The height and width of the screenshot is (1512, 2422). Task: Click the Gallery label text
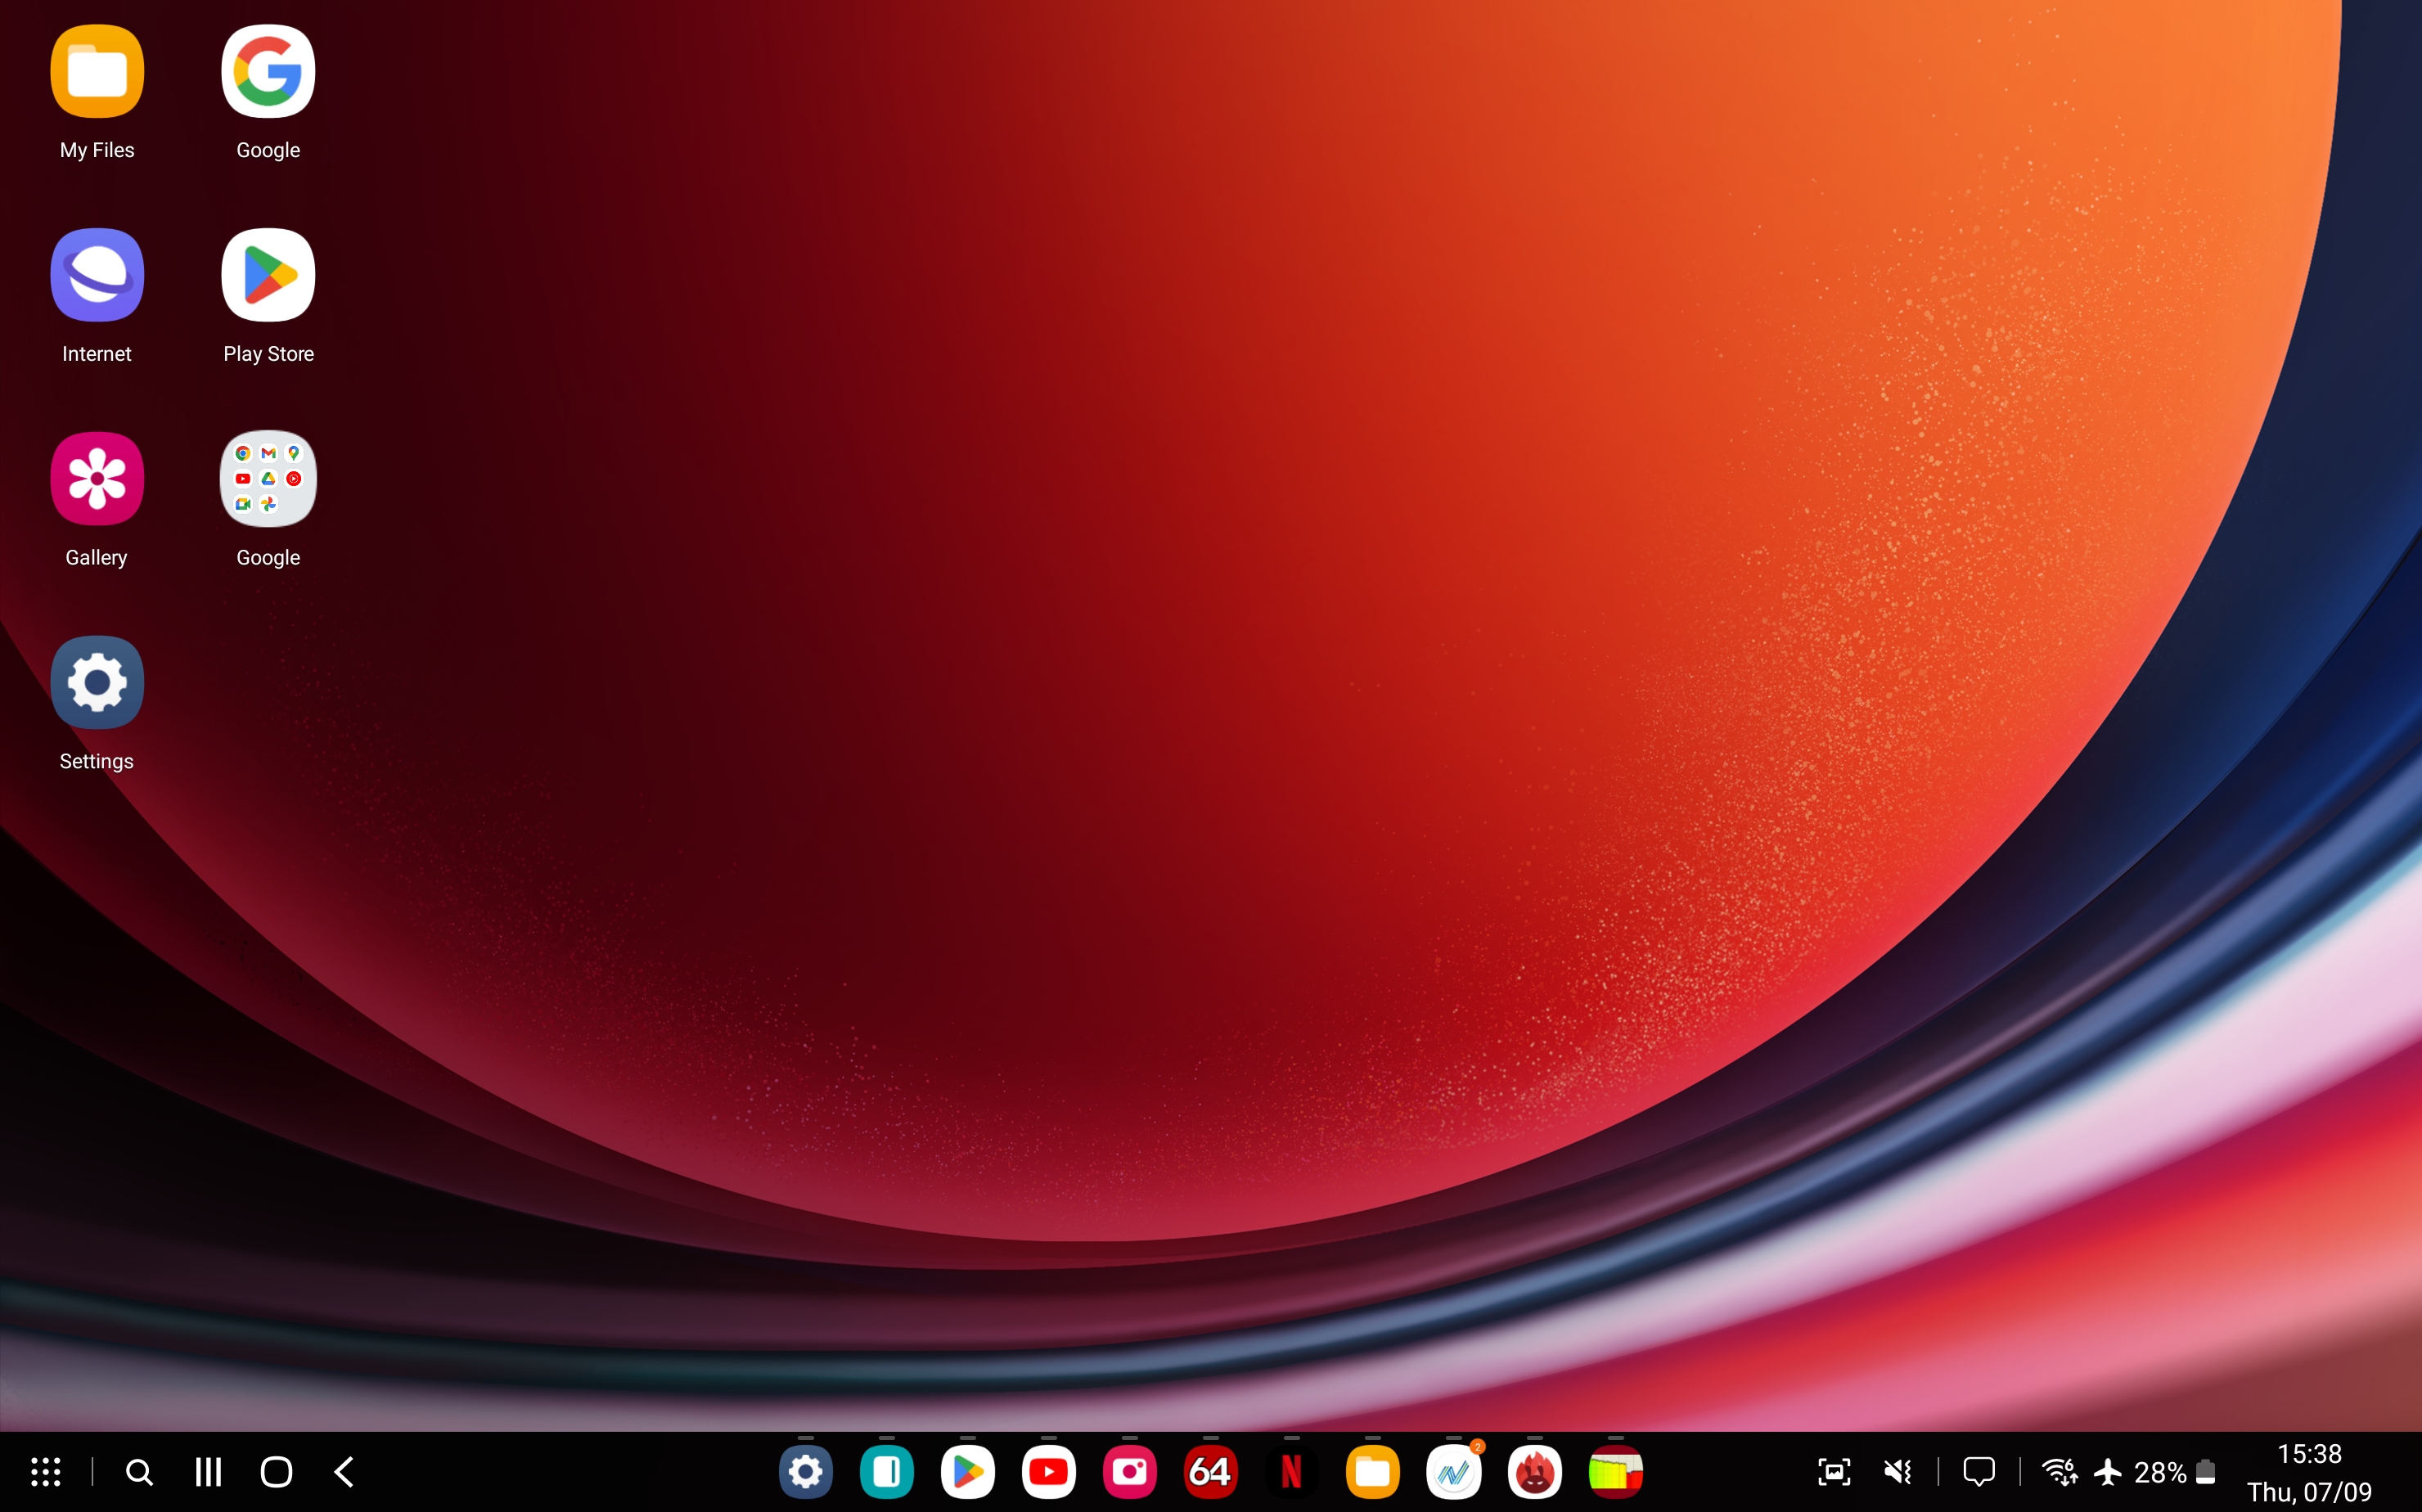[97, 558]
